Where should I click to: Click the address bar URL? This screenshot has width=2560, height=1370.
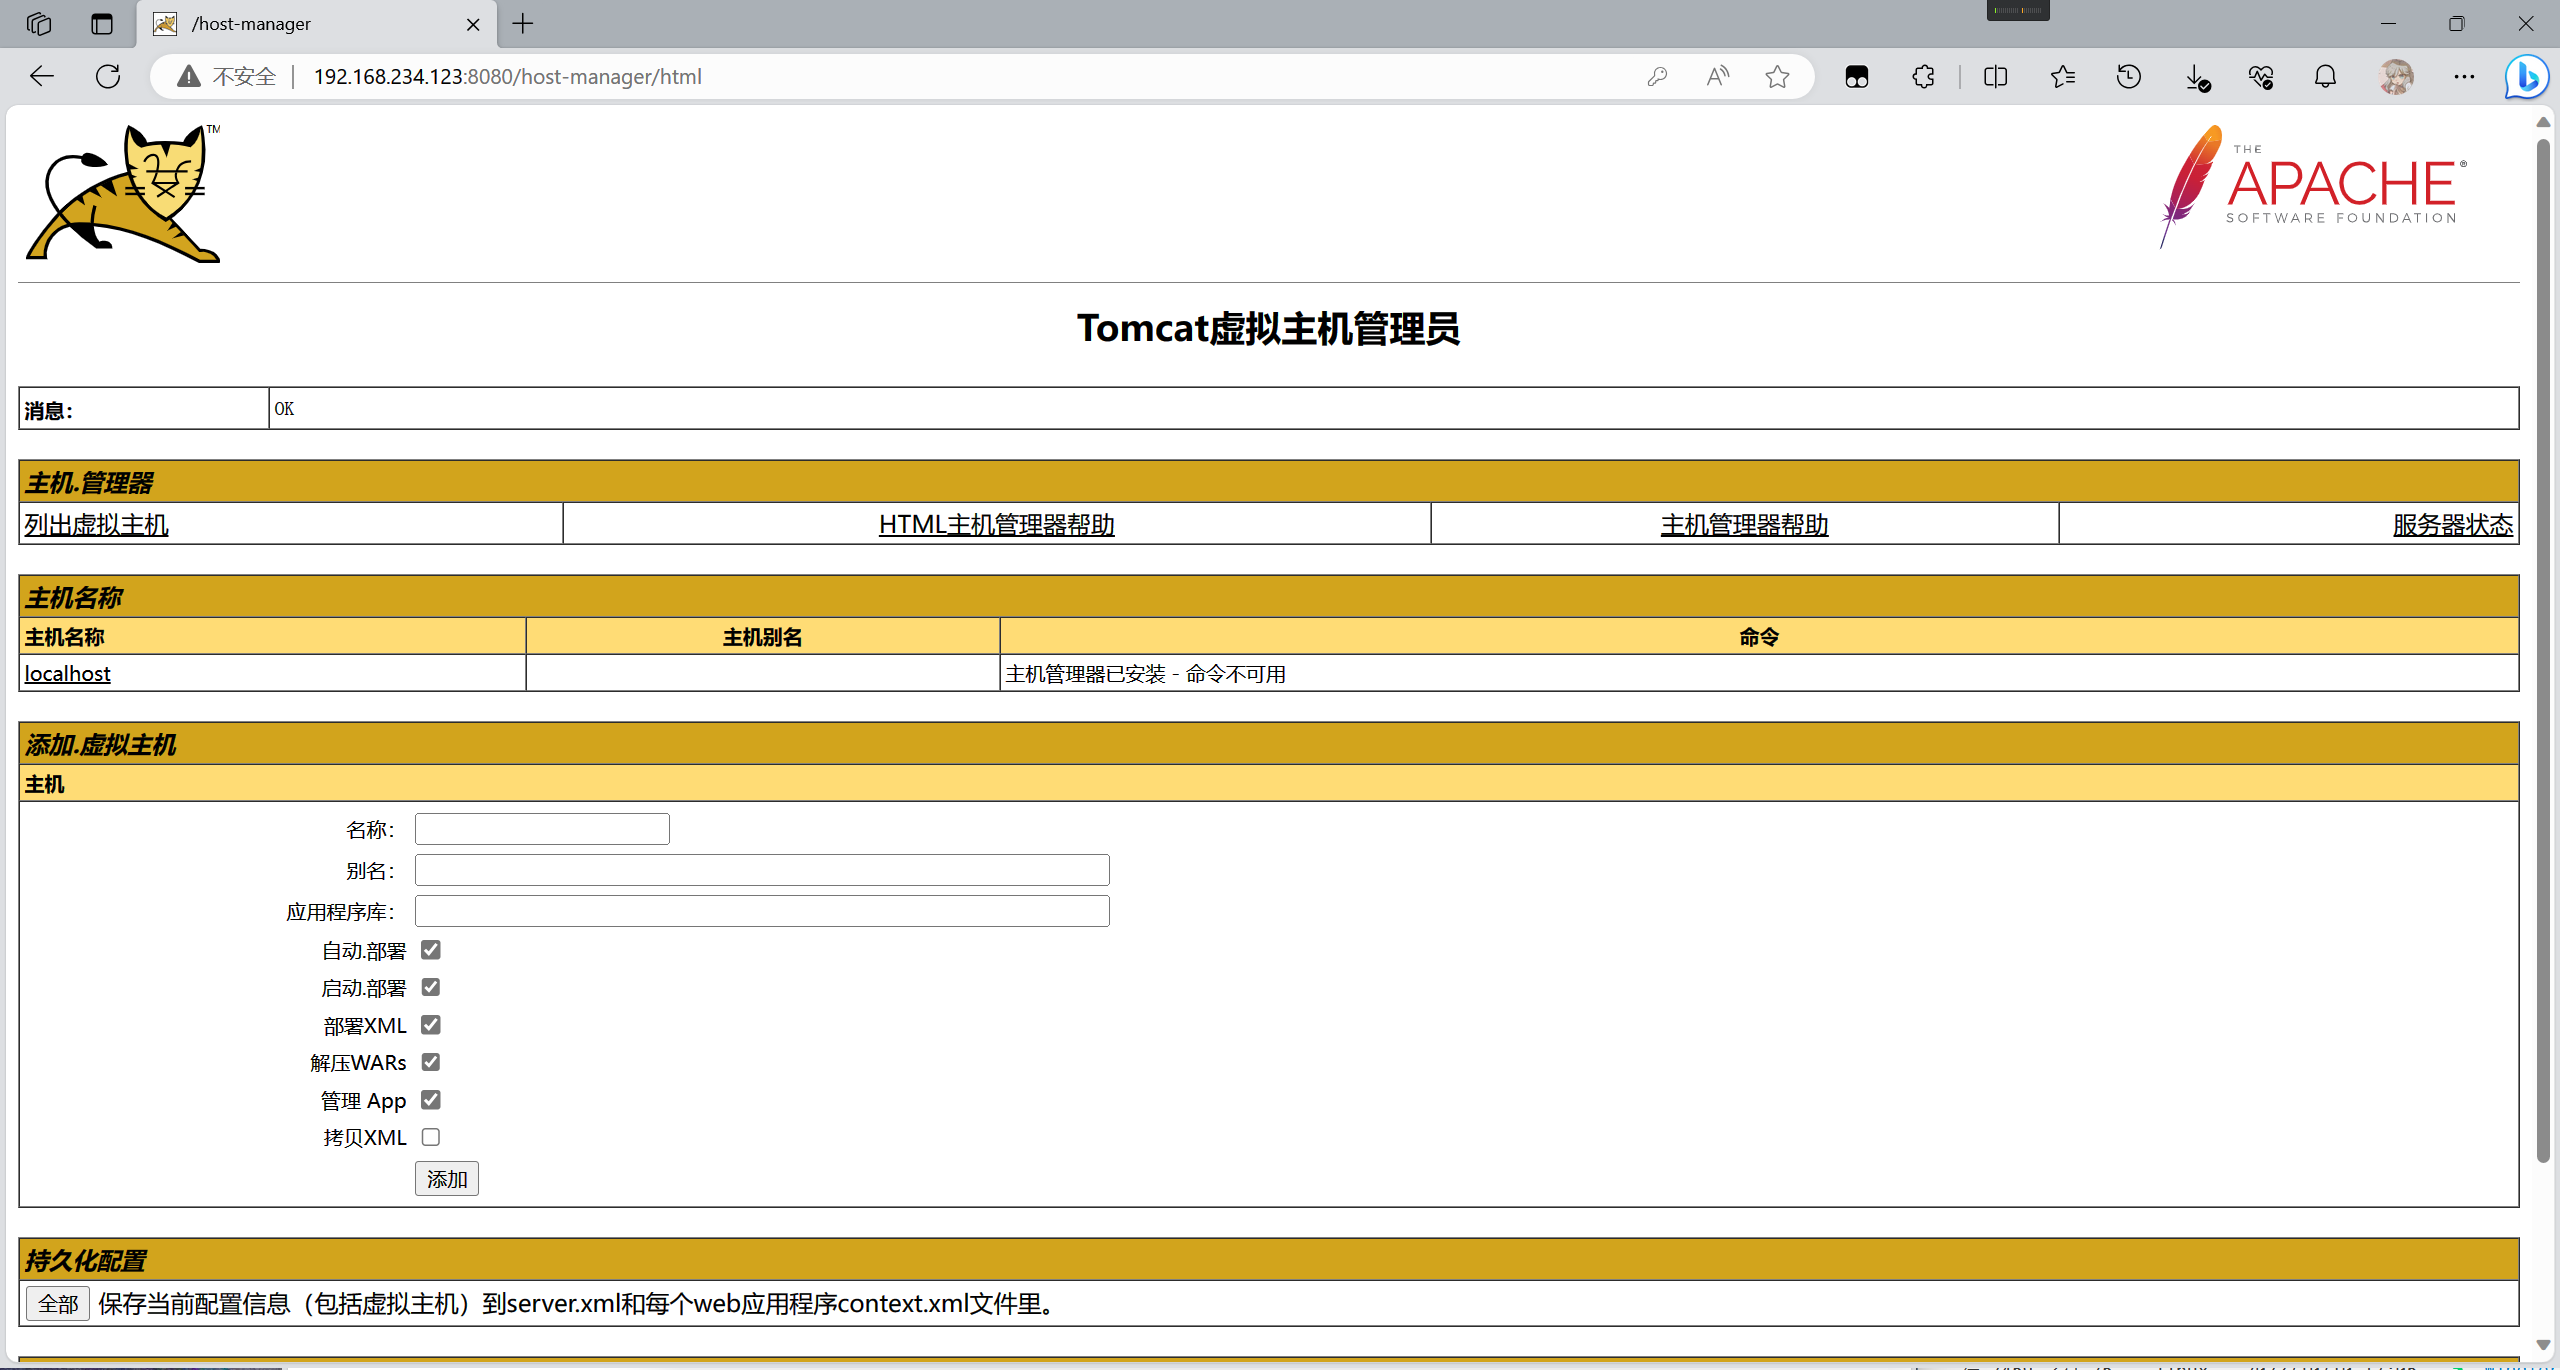508,77
